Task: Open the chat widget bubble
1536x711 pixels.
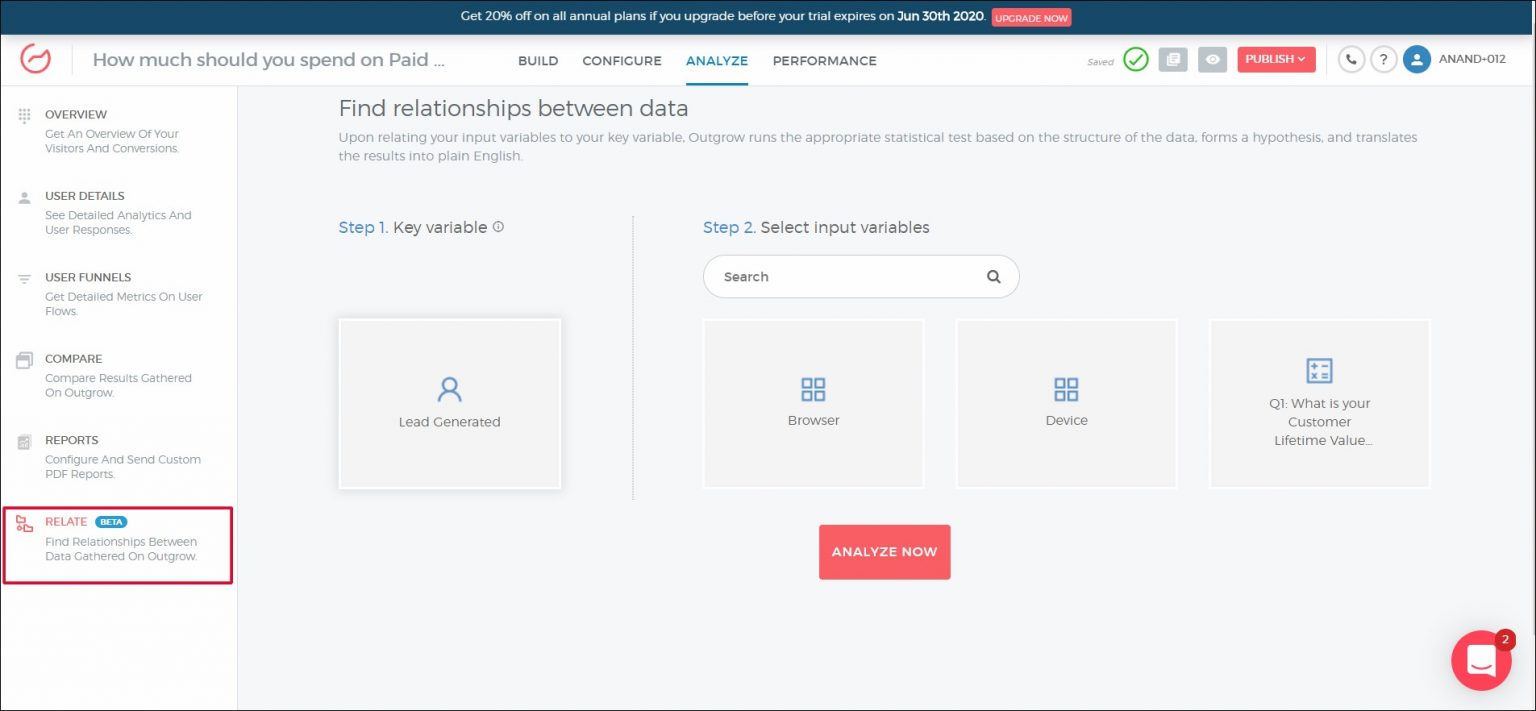Action: pos(1481,660)
